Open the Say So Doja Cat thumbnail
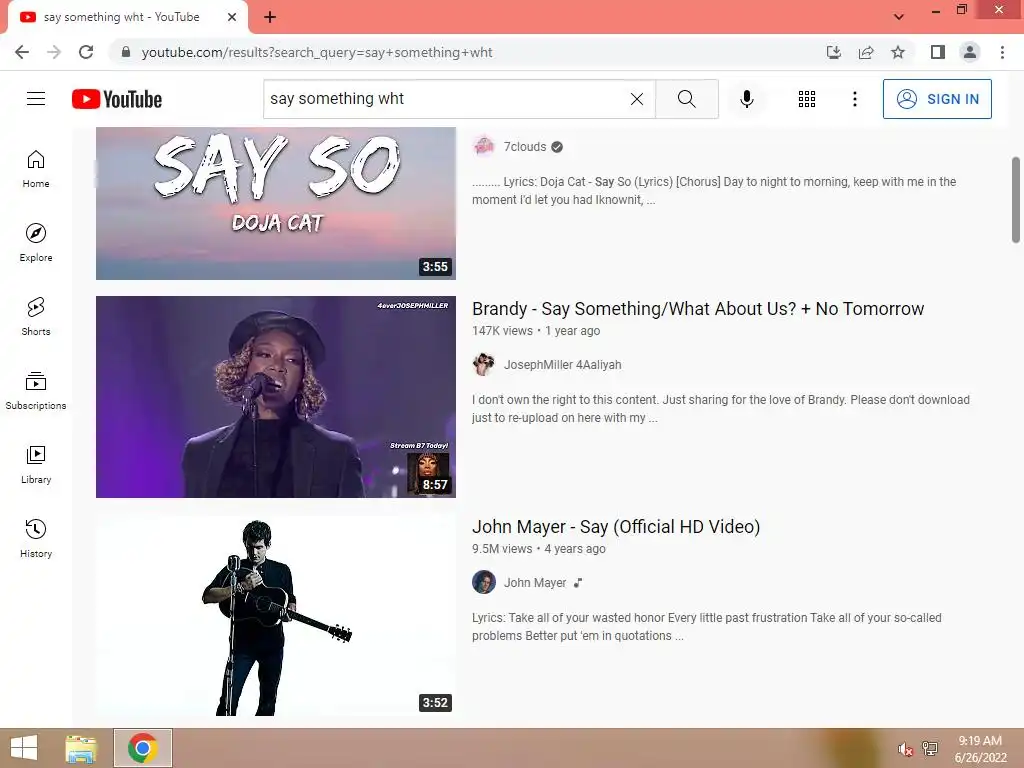 276,203
